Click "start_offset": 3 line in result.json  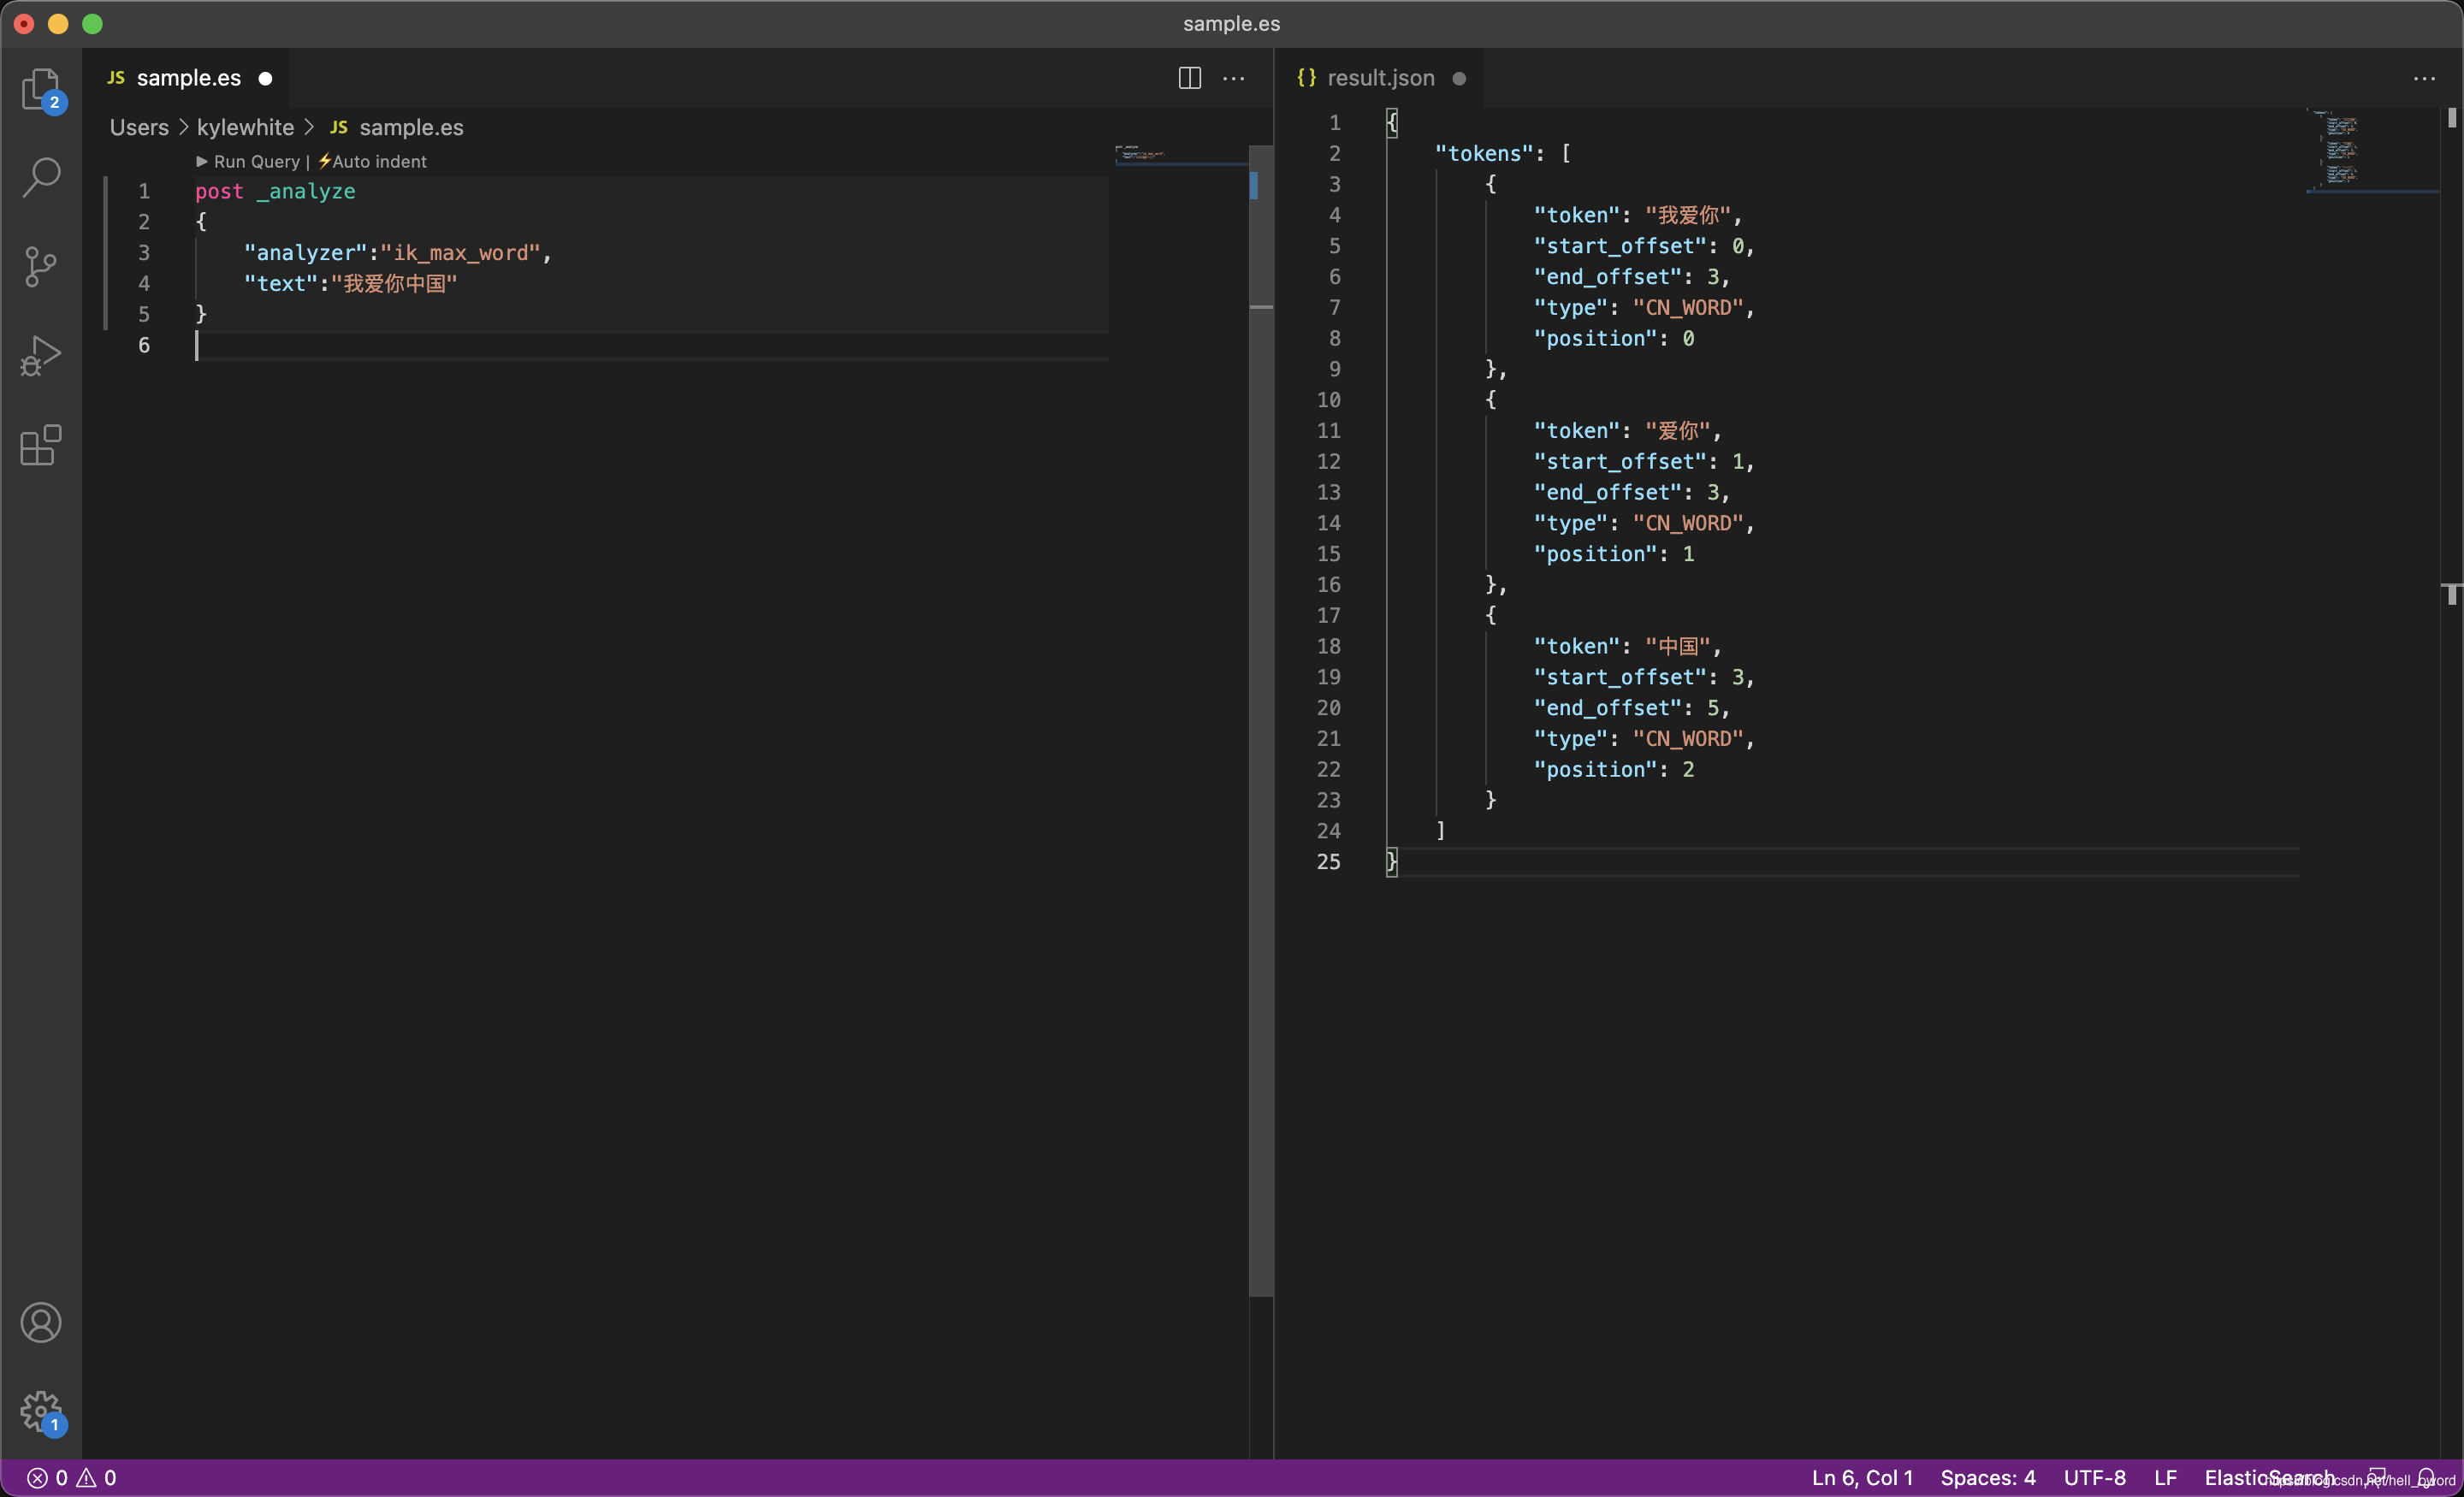tap(1644, 677)
